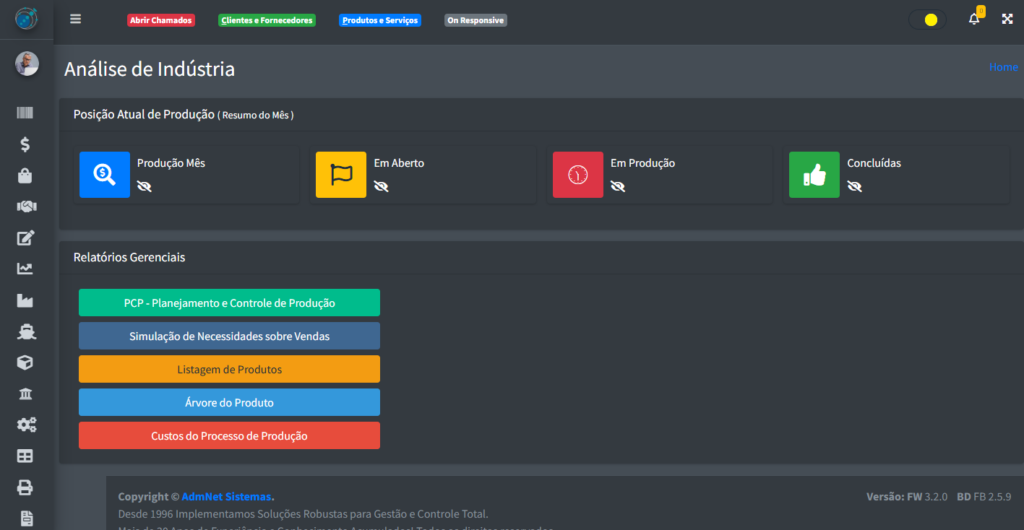
Task: Enter fullscreen with the expand arrows icon
Action: coord(1007,19)
